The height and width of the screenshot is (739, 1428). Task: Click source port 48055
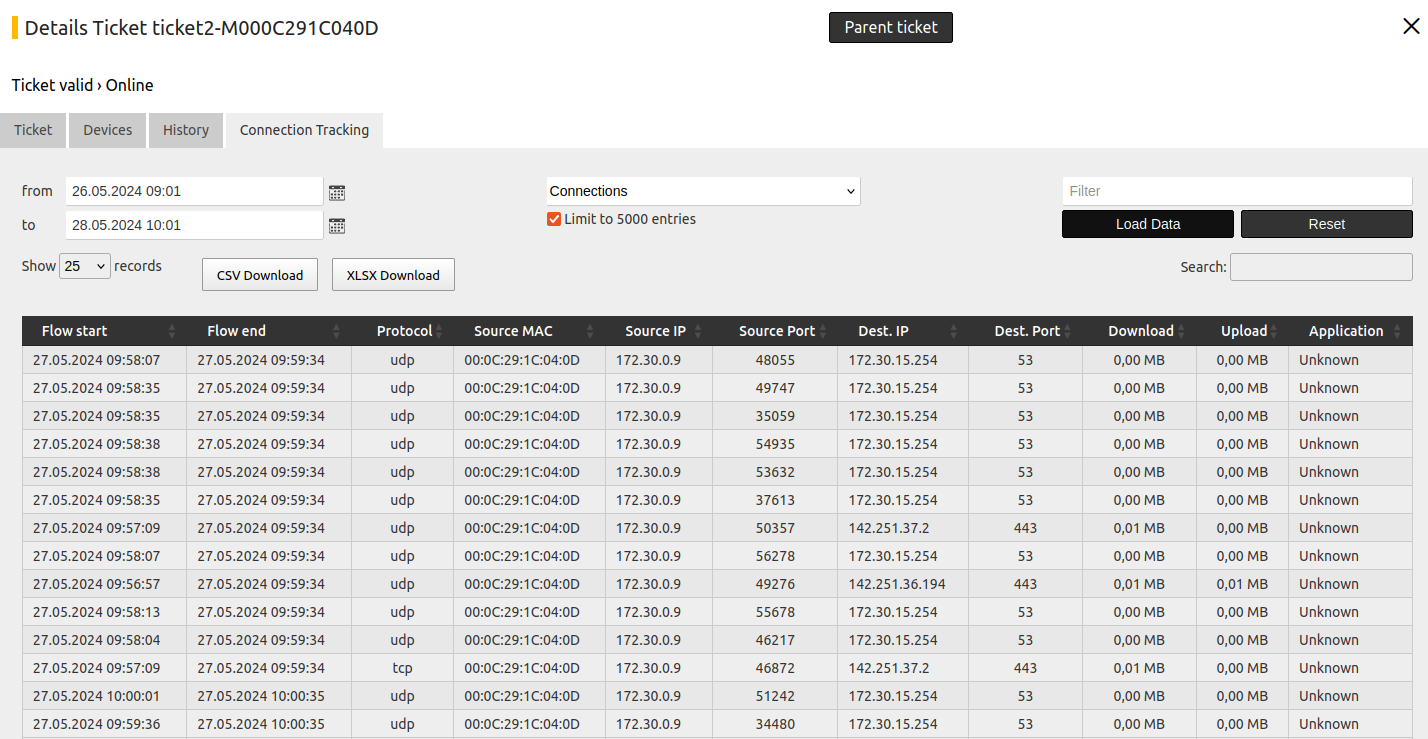(x=775, y=360)
